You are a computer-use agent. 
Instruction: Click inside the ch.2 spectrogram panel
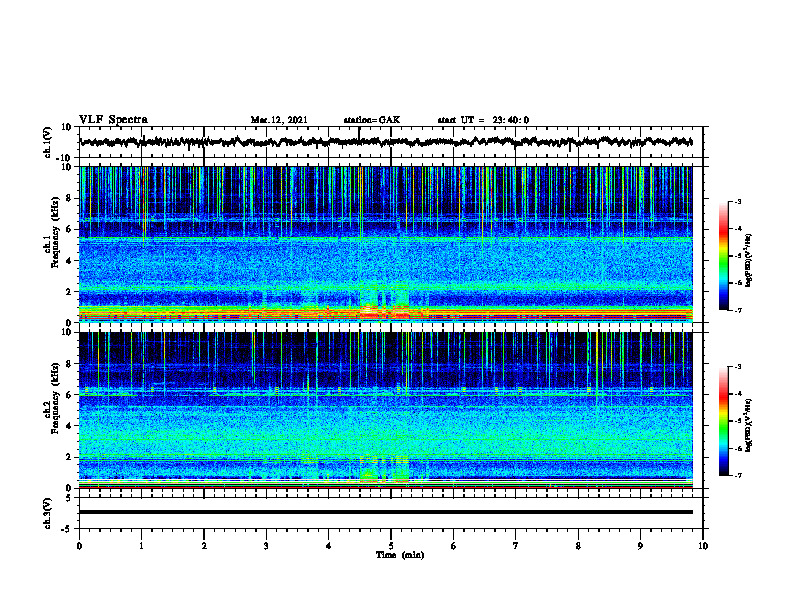[386, 410]
